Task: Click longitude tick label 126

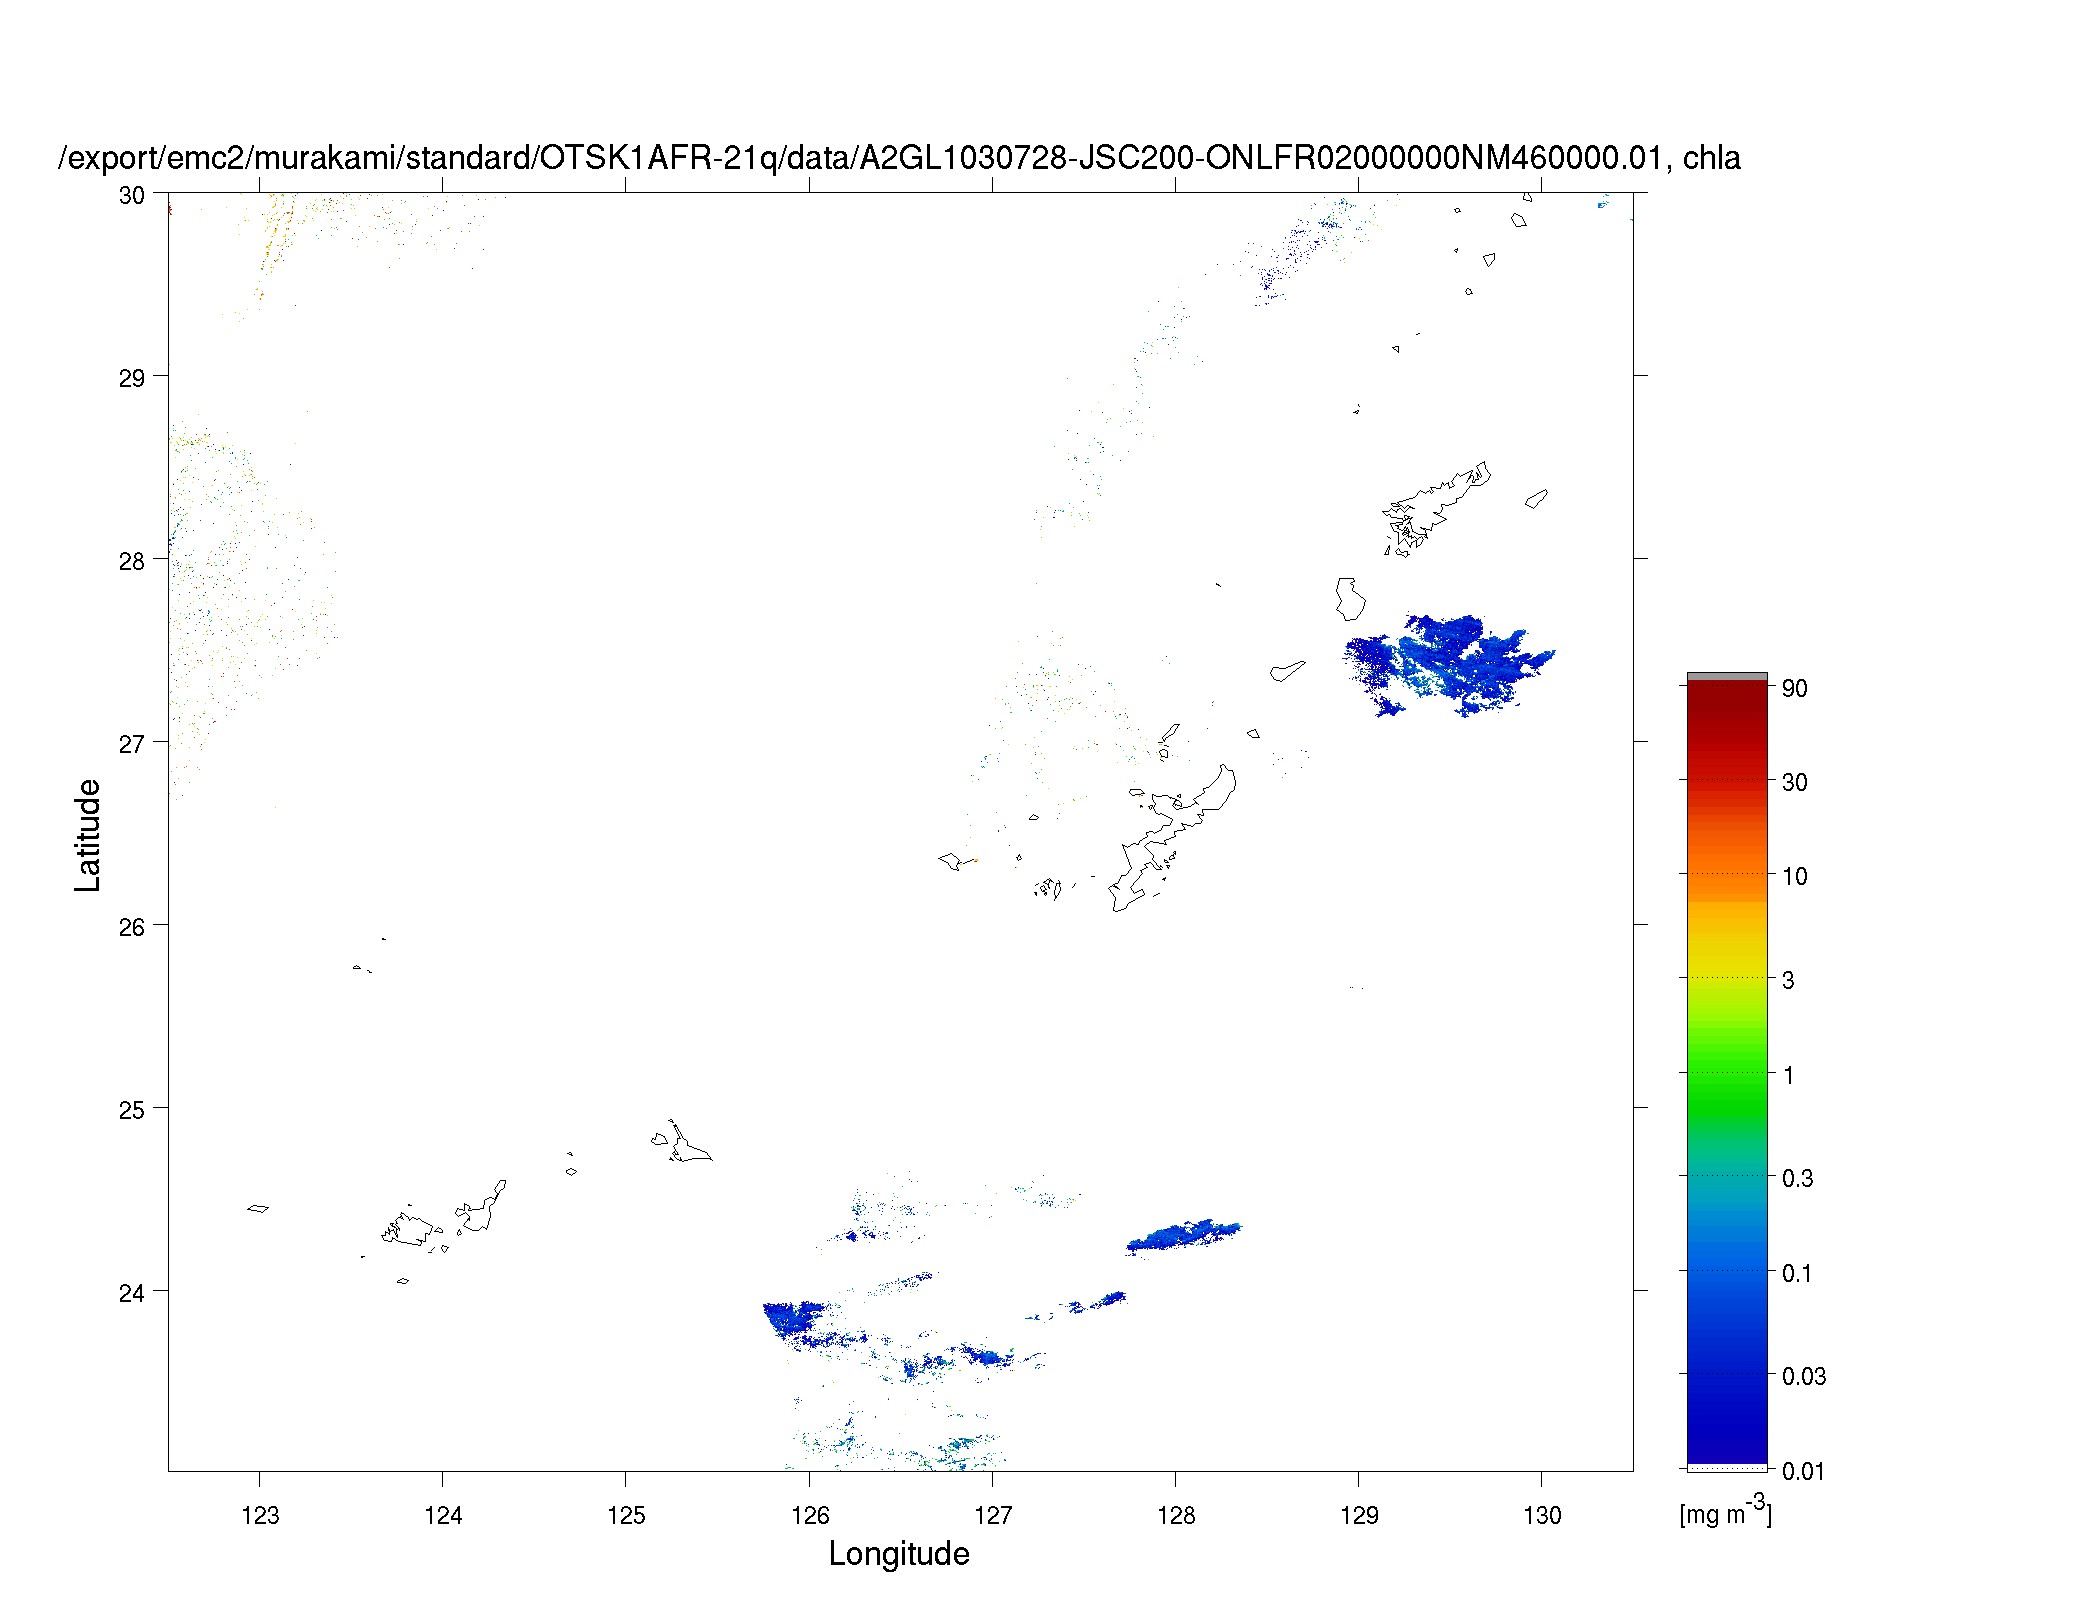Action: click(810, 1516)
